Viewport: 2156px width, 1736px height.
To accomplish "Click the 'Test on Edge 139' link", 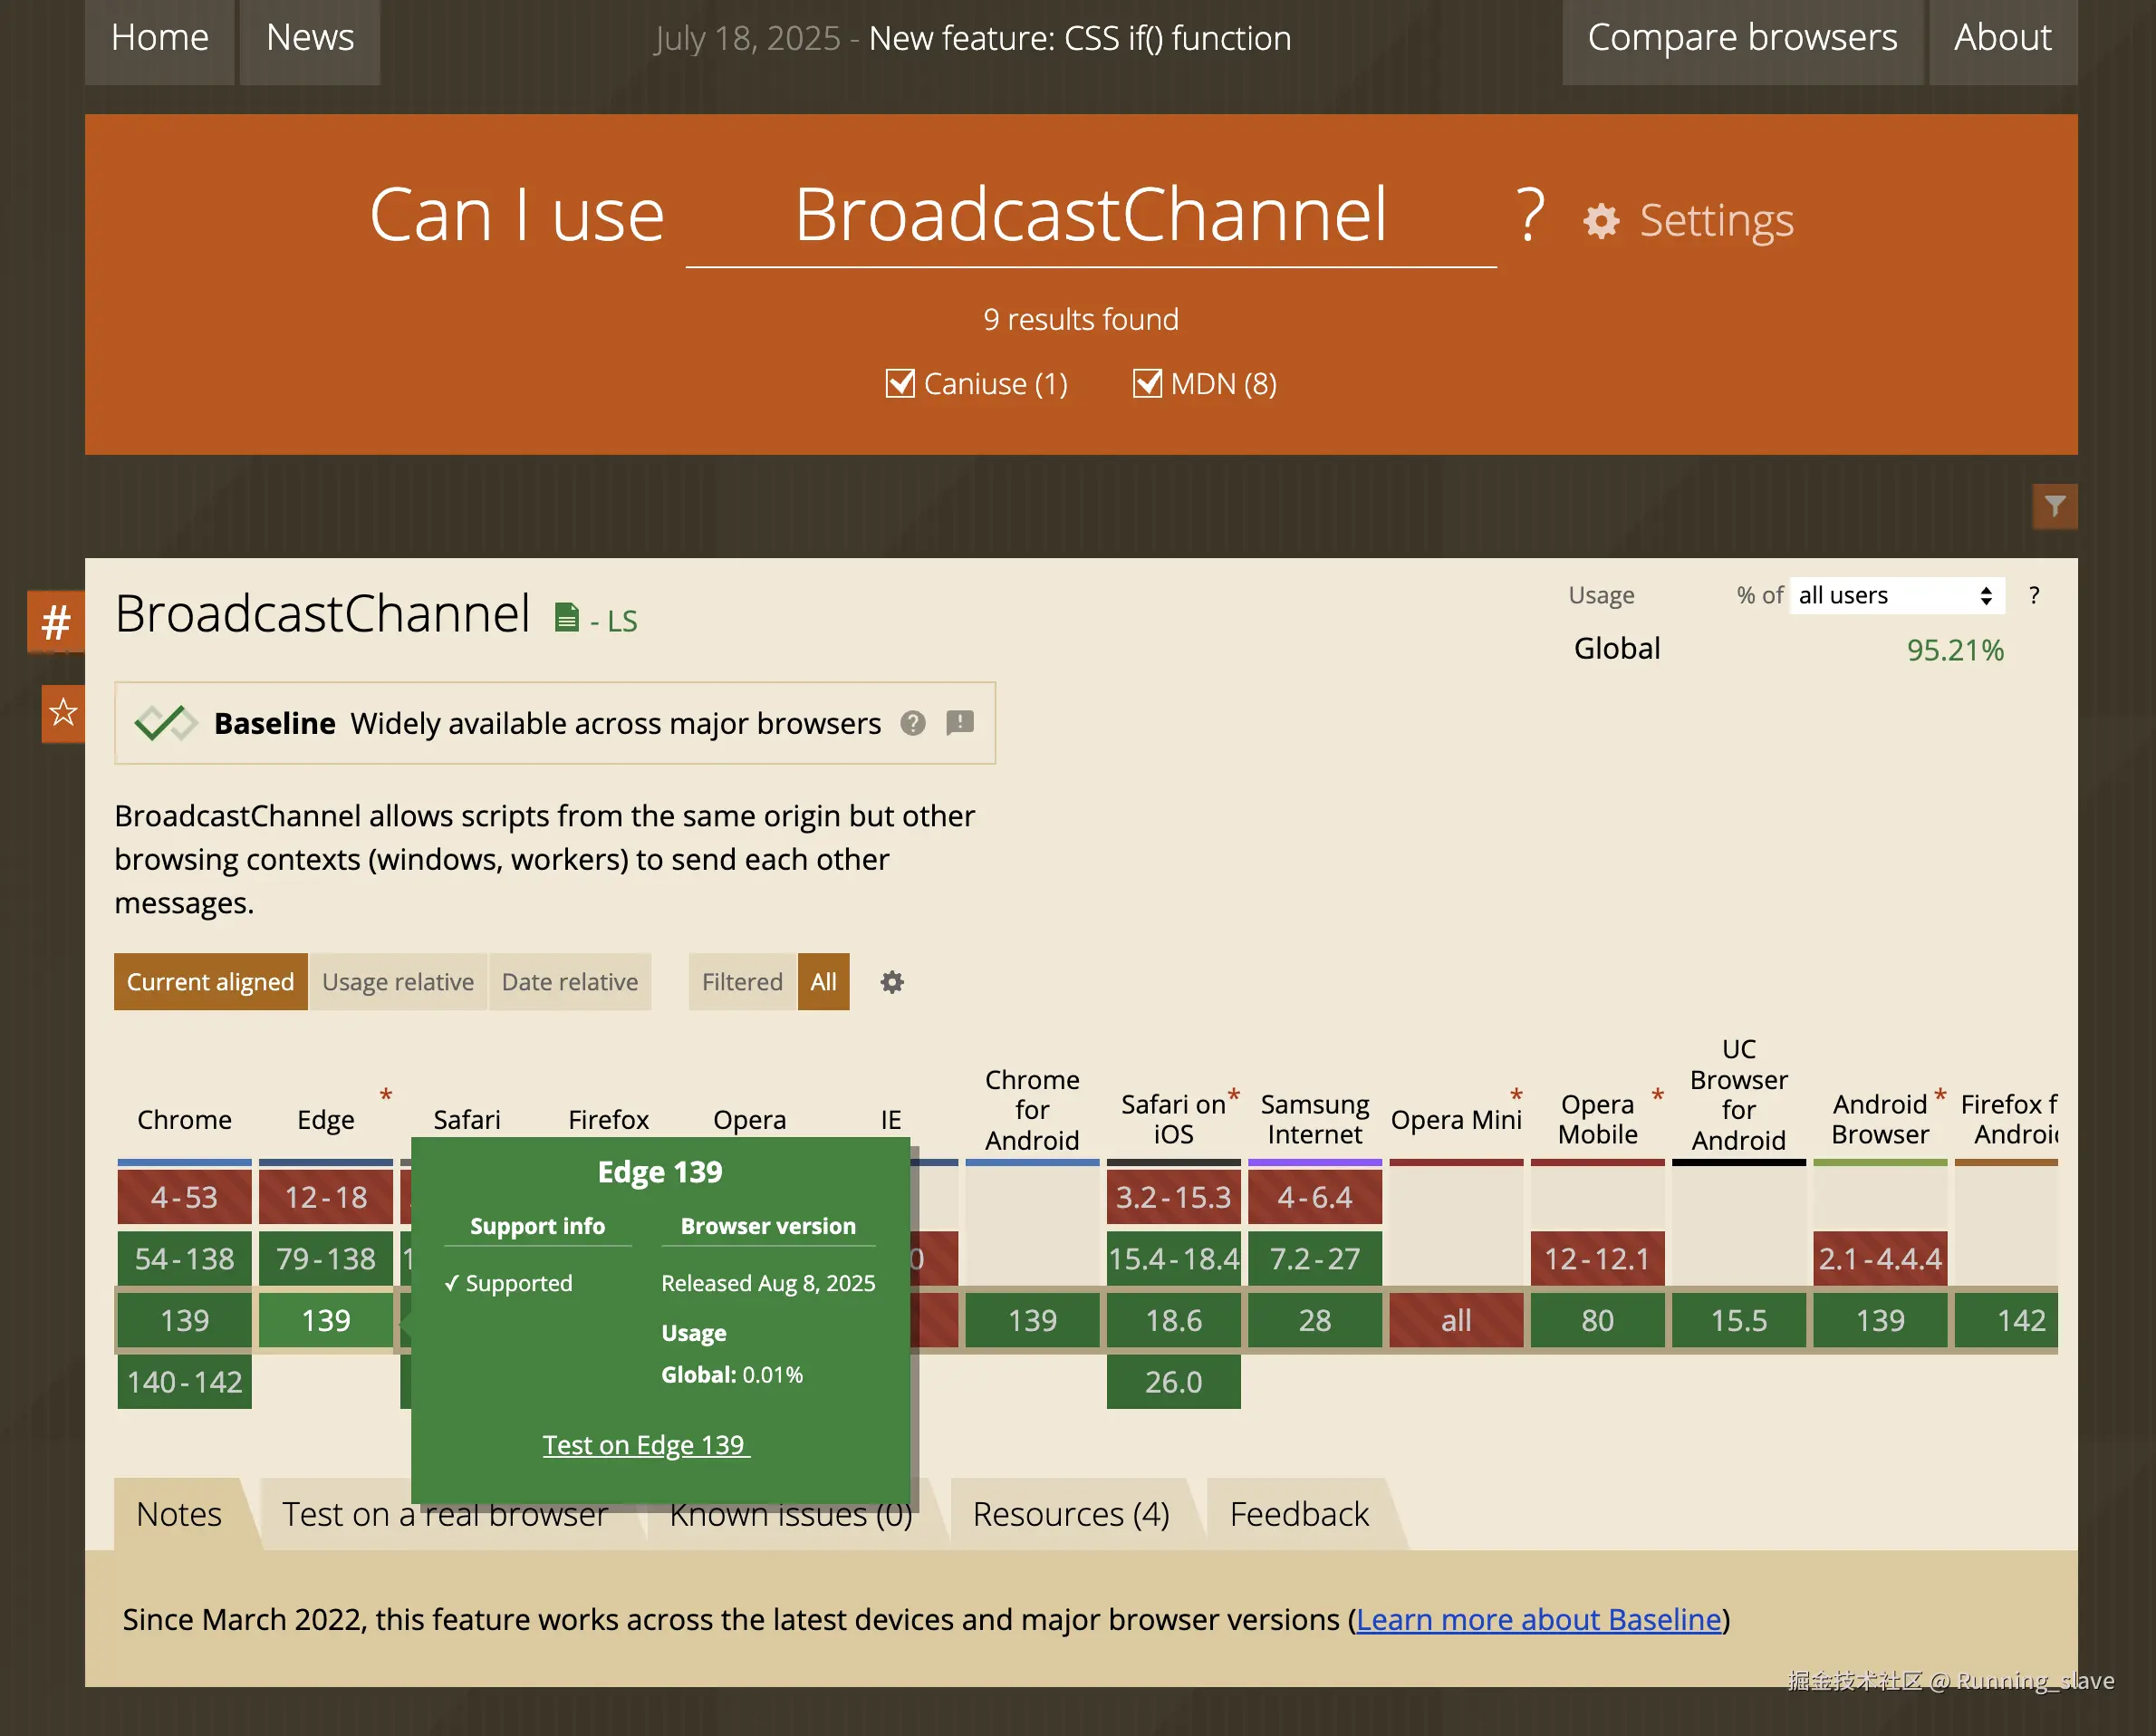I will click(x=646, y=1445).
